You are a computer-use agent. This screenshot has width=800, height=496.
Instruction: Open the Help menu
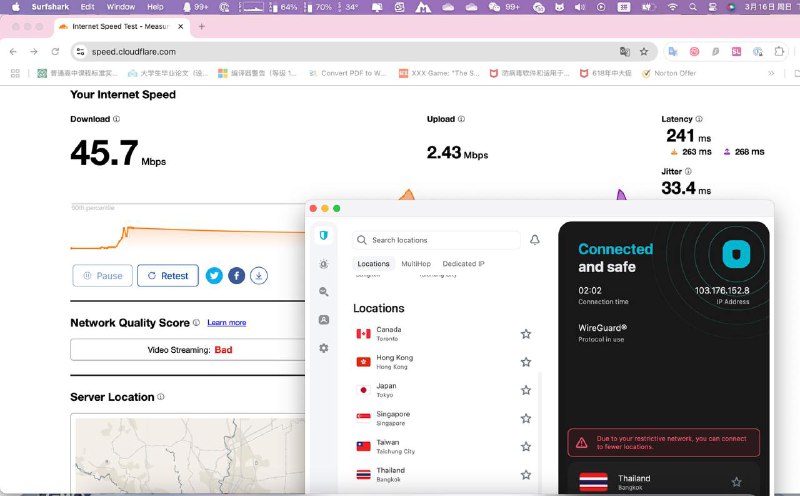click(x=155, y=7)
